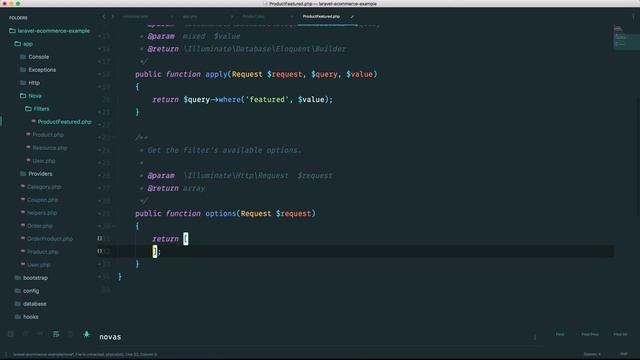The height and width of the screenshot is (360, 640).
Task: Click the $query variable before ->where
Action: [x=196, y=100]
